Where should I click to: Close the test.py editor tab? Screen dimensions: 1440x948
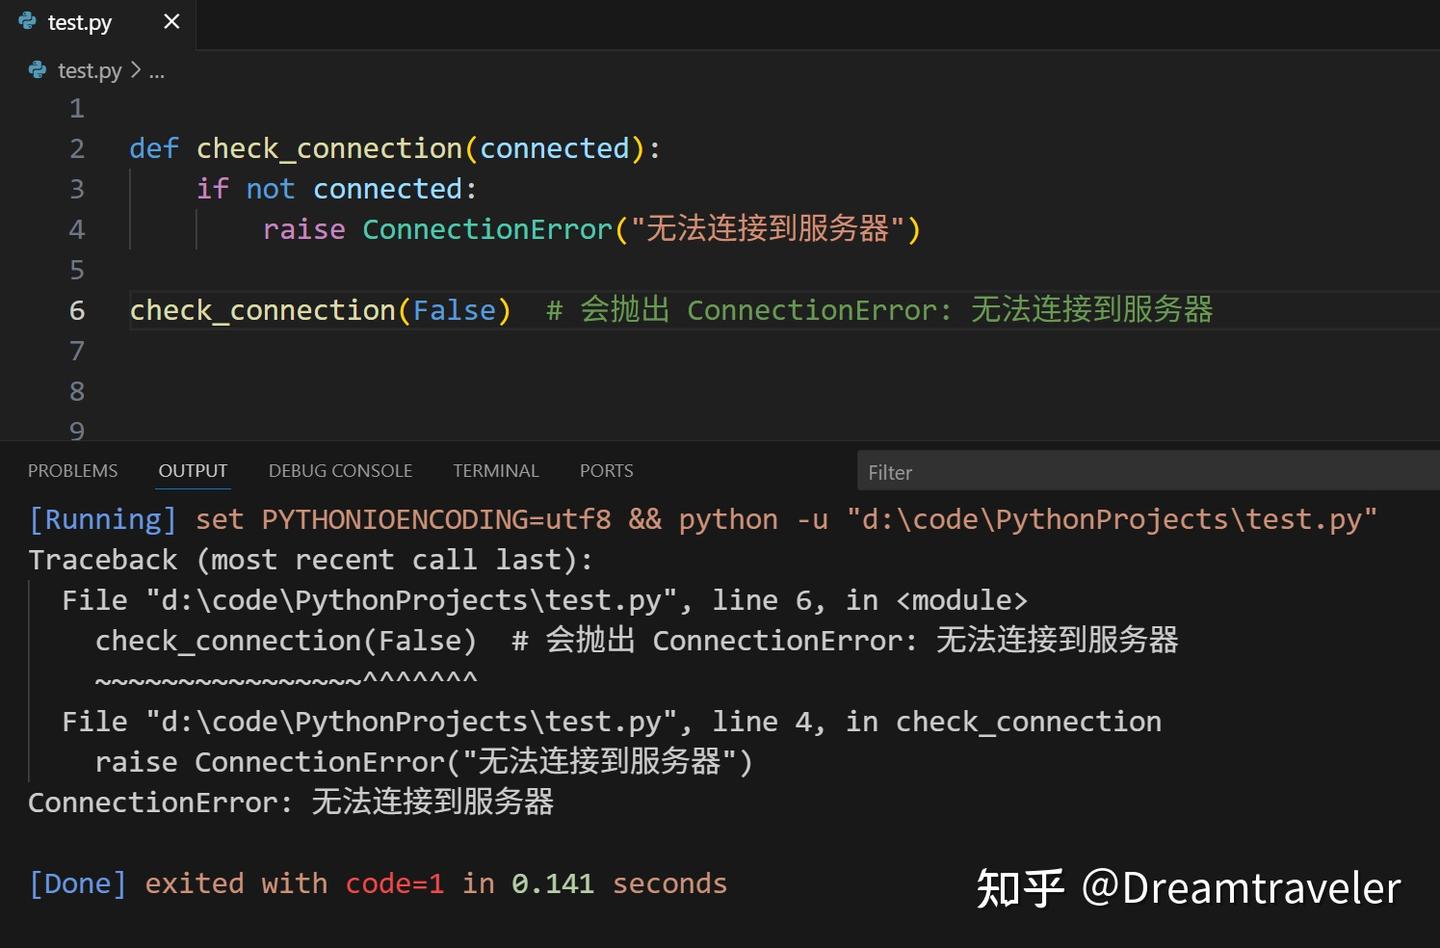click(170, 21)
